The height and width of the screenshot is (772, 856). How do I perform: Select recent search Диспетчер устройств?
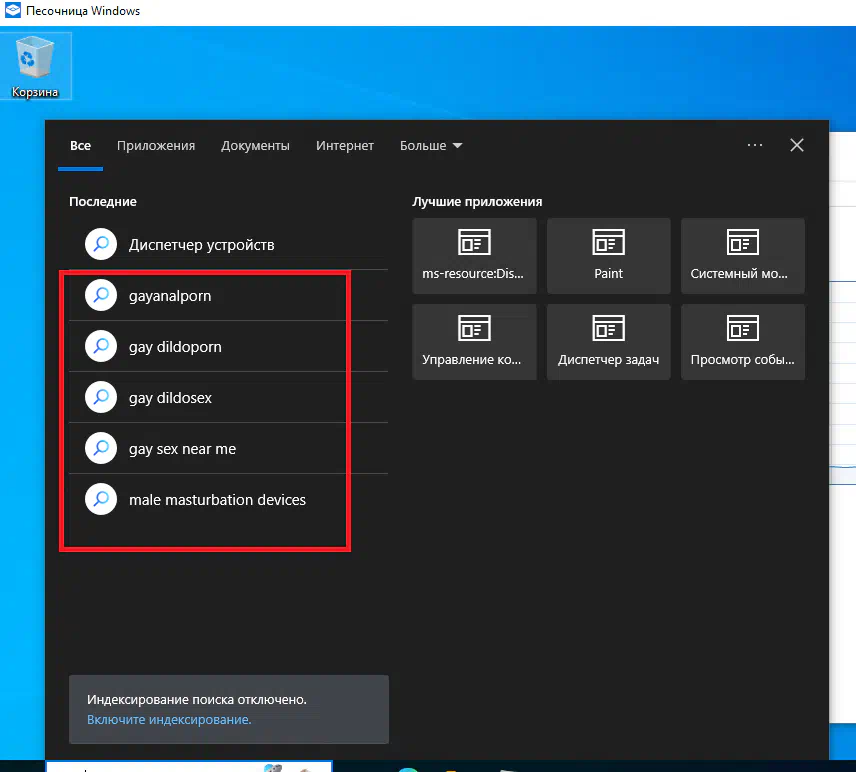228,245
